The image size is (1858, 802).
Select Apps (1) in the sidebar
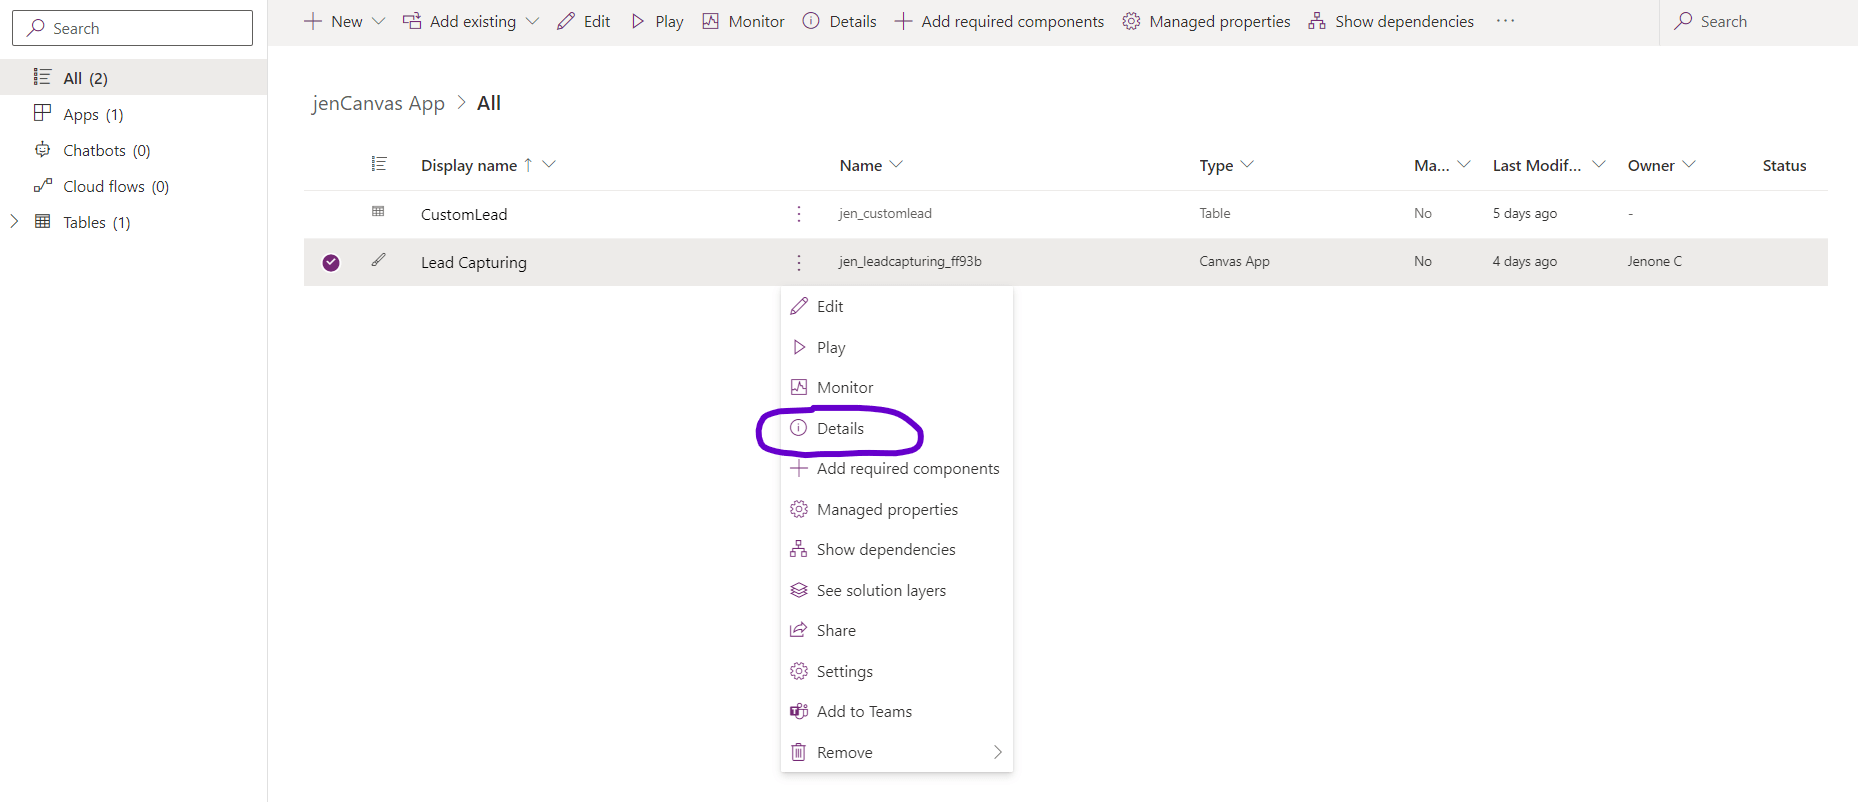133,114
